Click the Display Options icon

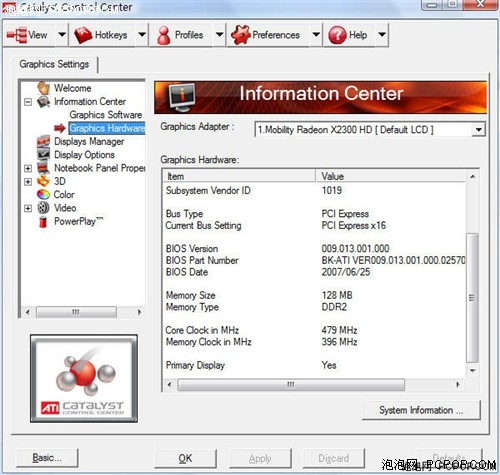(x=43, y=154)
